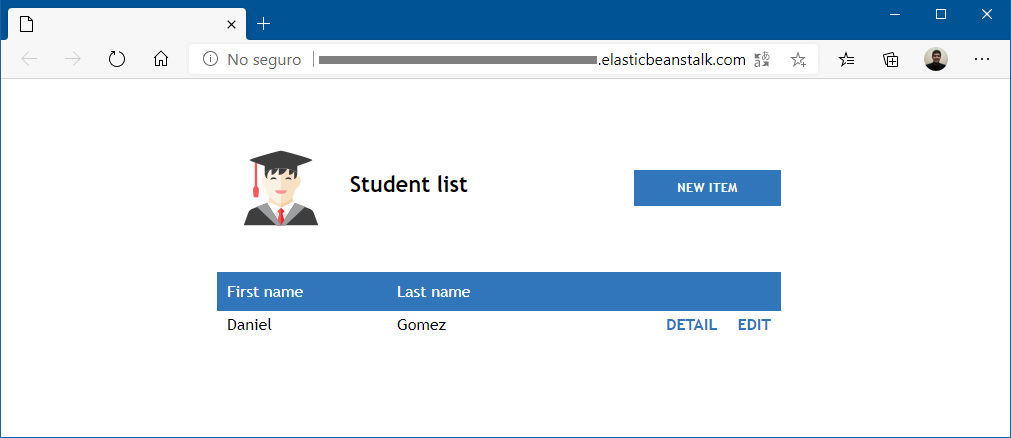Reload the page with refresh icon
Viewport: 1011px width, 438px height.
[x=117, y=59]
